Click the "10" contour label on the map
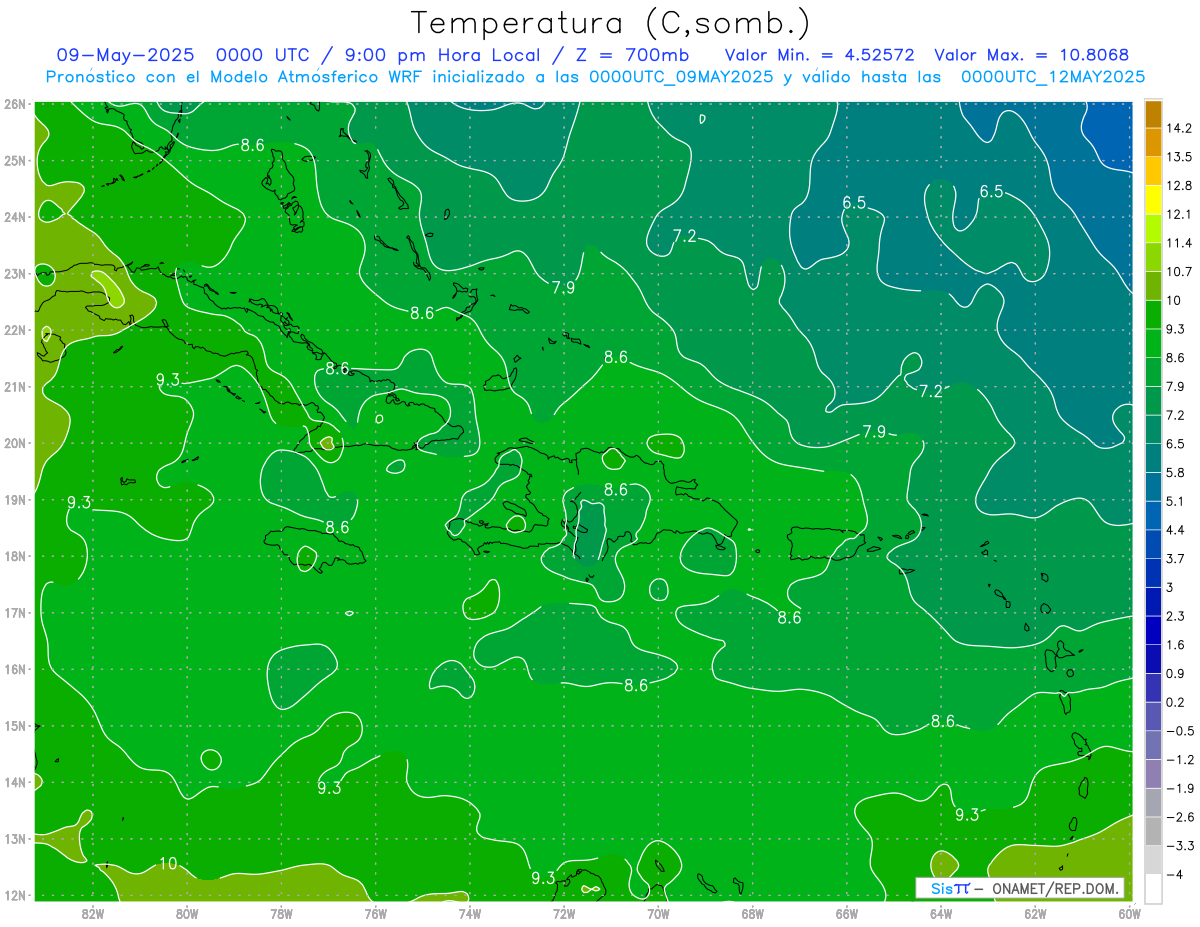The height and width of the screenshot is (927, 1200). 168,863
